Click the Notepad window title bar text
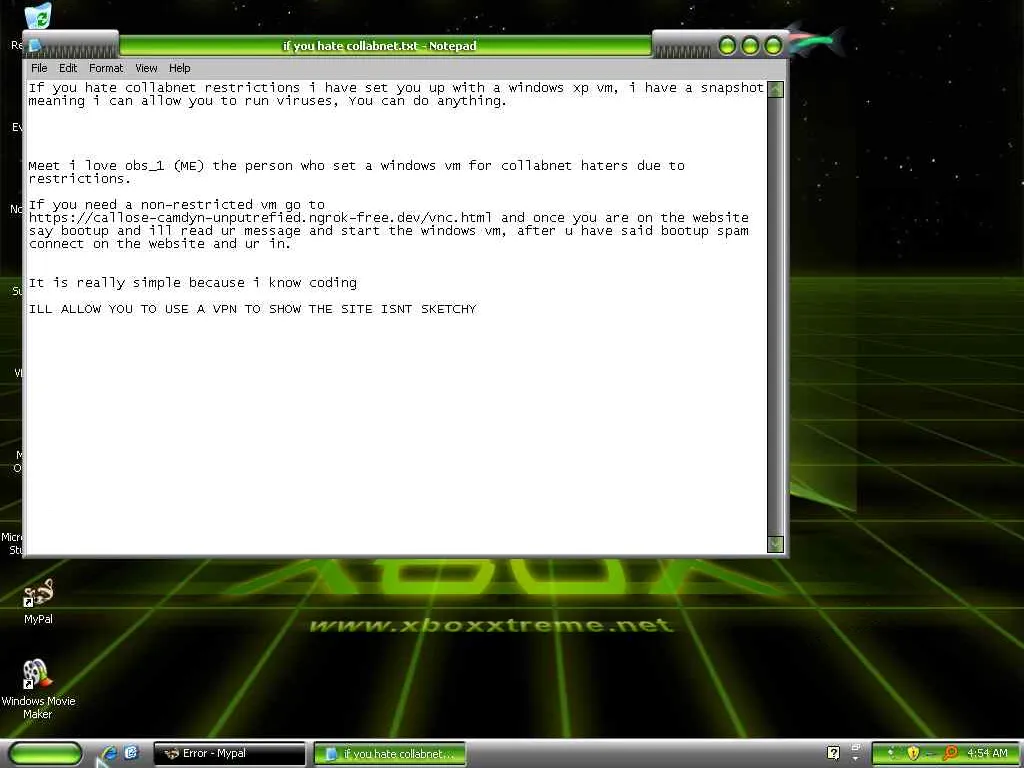 pos(379,46)
